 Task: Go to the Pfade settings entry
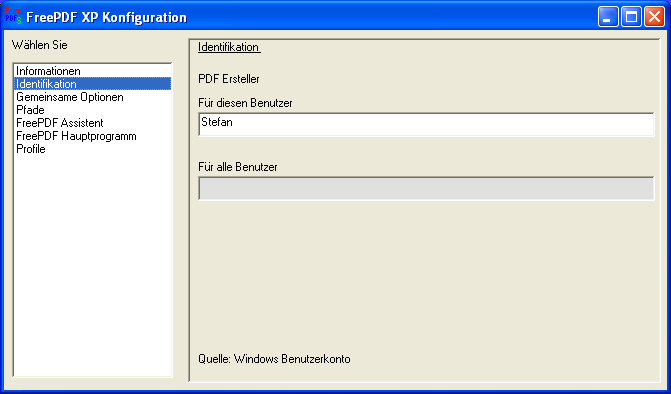tap(92, 110)
